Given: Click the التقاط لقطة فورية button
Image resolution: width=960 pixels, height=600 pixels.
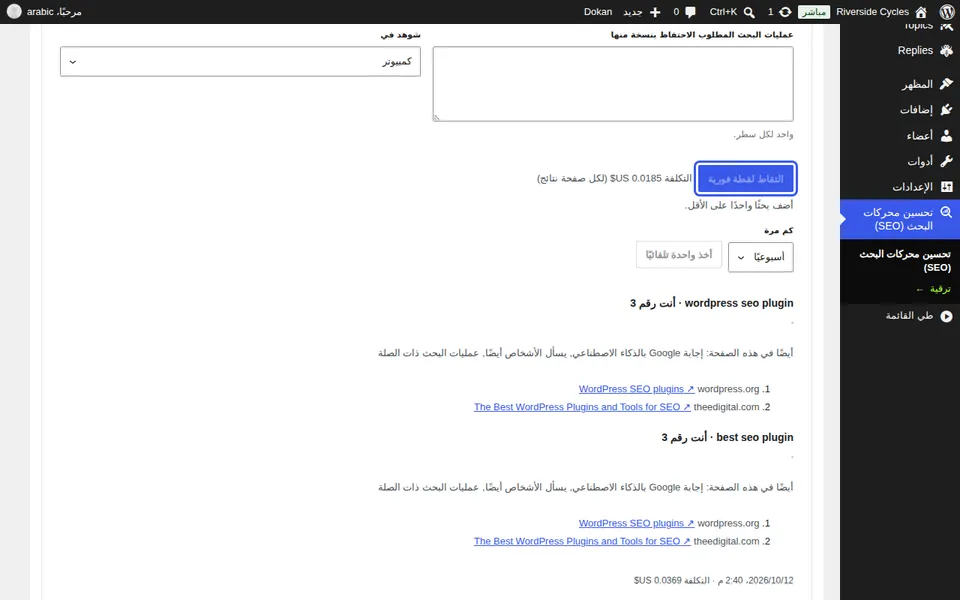Looking at the screenshot, I should [745, 179].
